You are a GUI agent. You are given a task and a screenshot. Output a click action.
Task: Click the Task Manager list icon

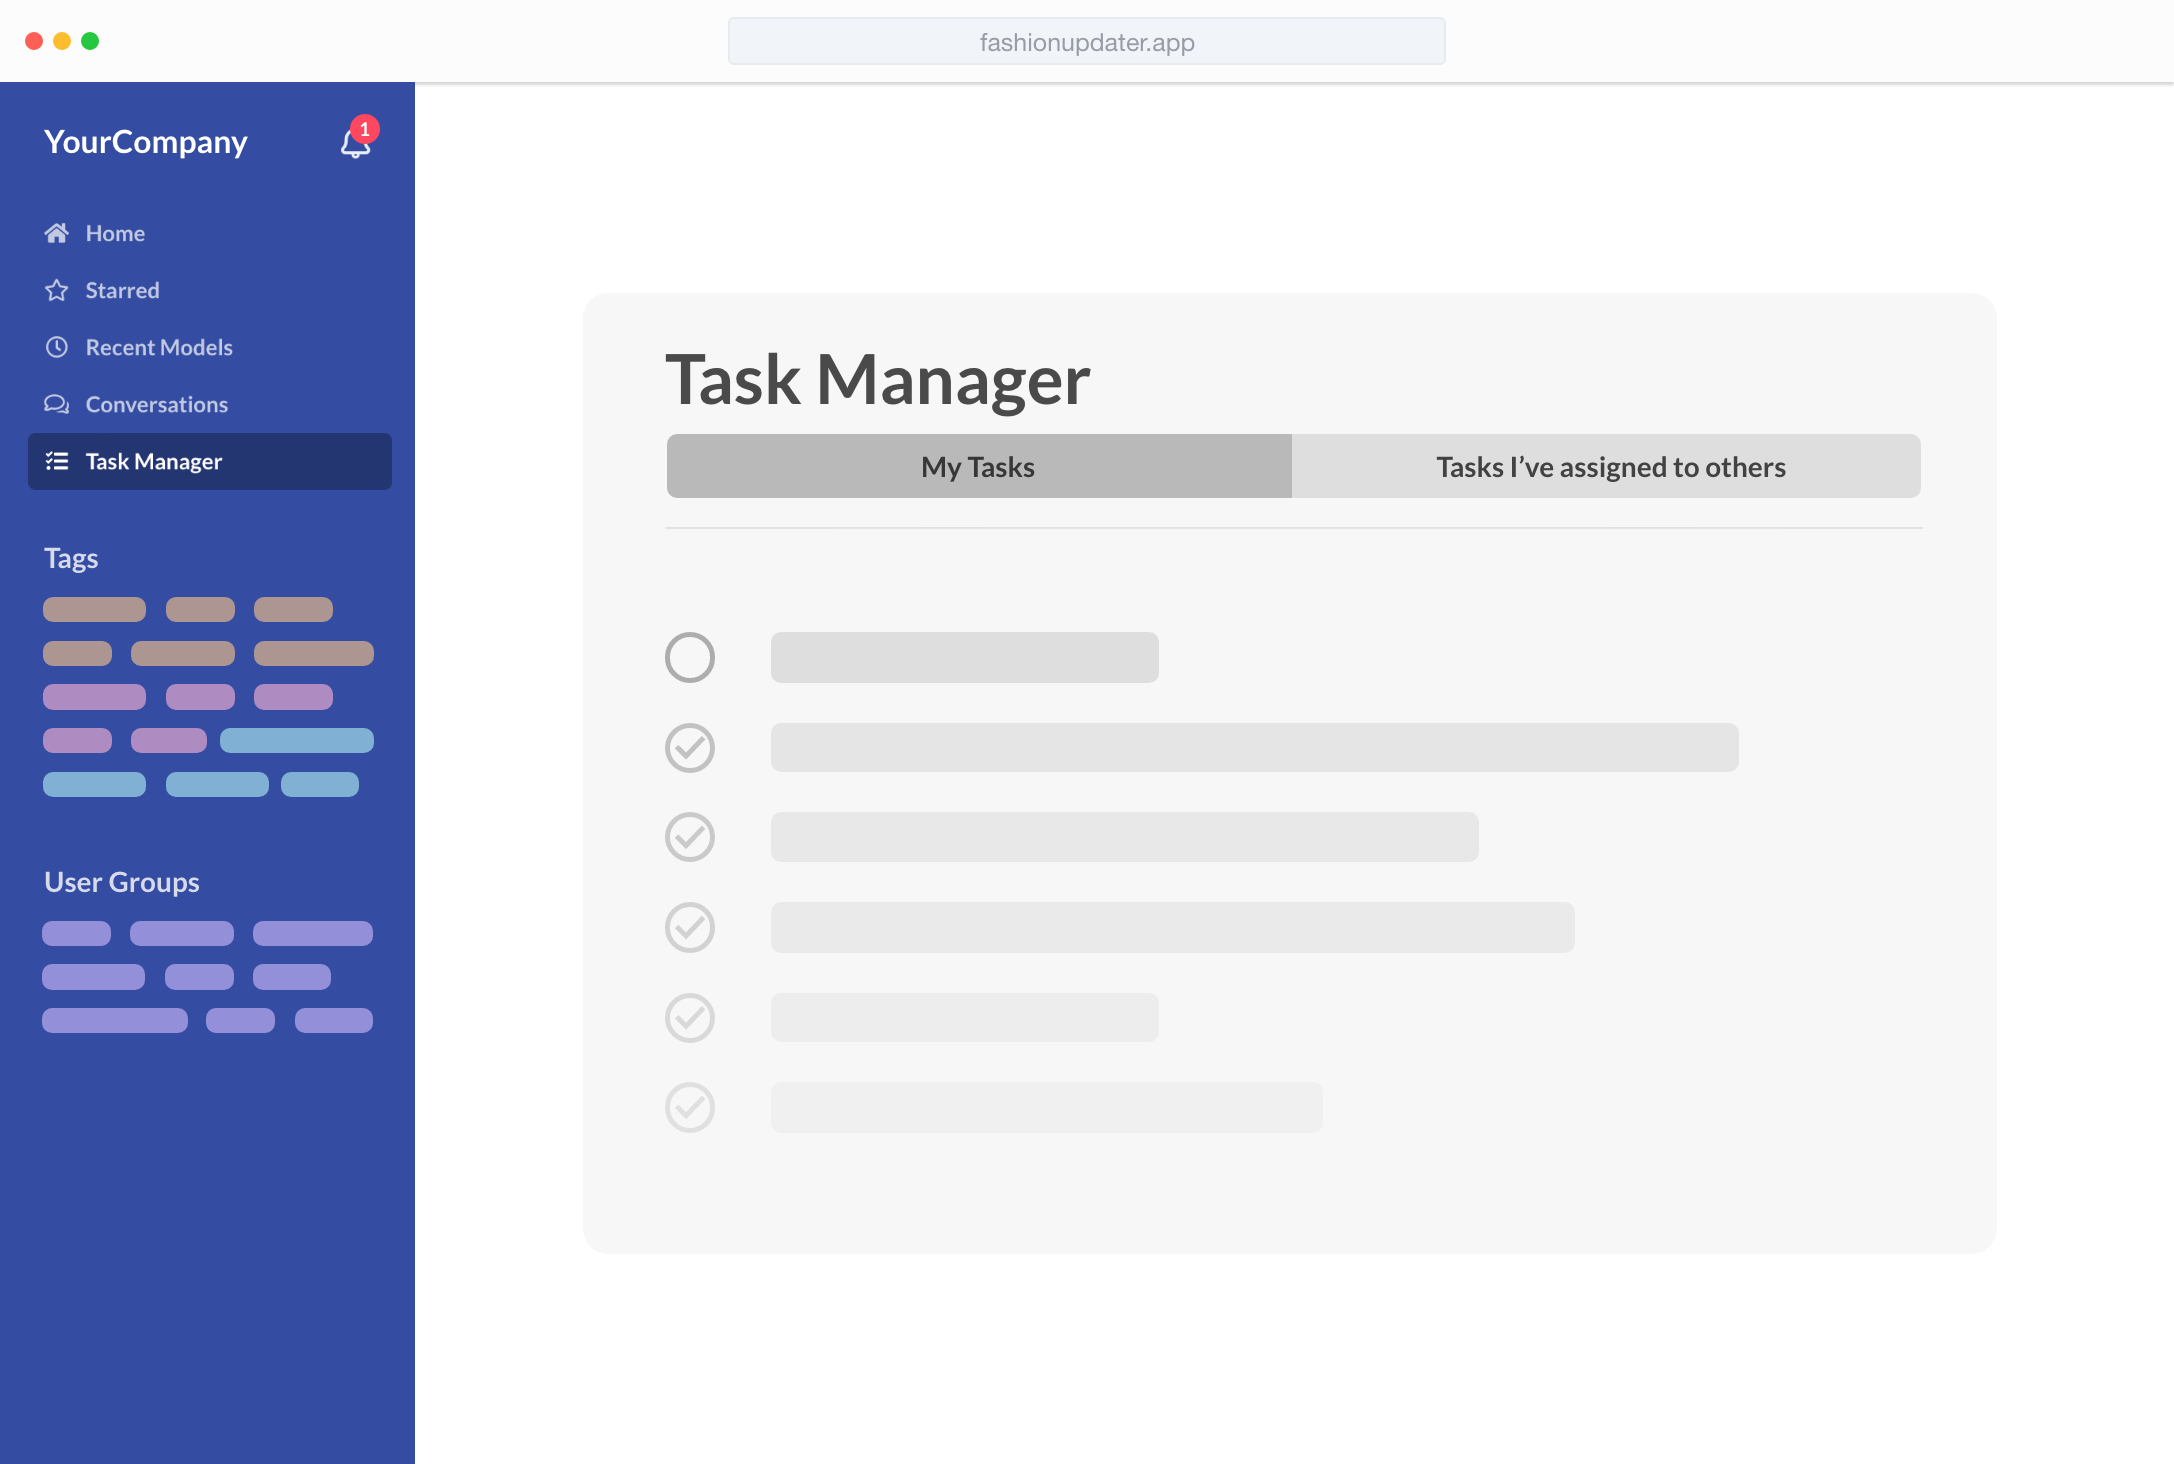tap(57, 461)
